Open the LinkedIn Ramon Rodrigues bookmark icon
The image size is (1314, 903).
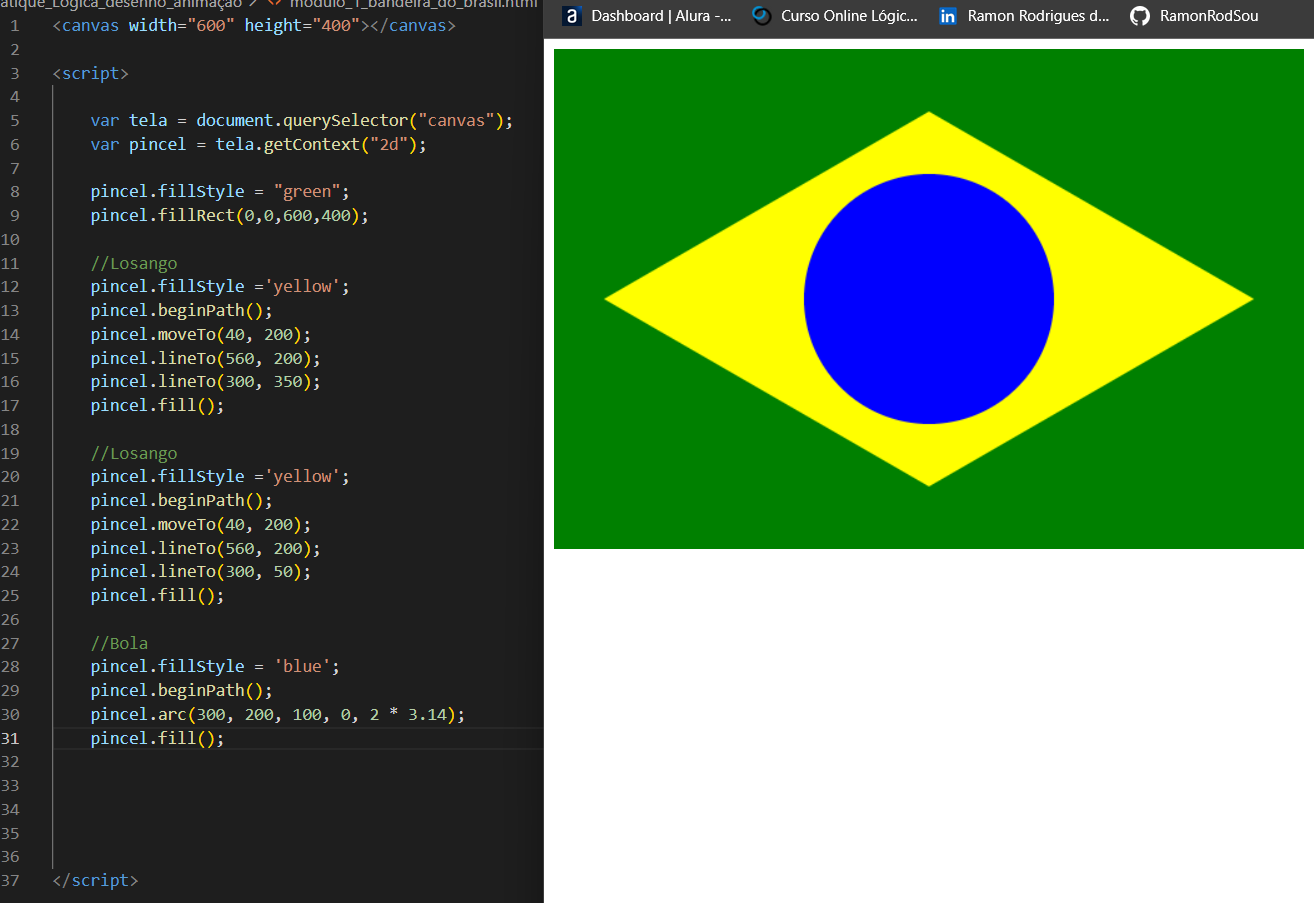(x=948, y=16)
